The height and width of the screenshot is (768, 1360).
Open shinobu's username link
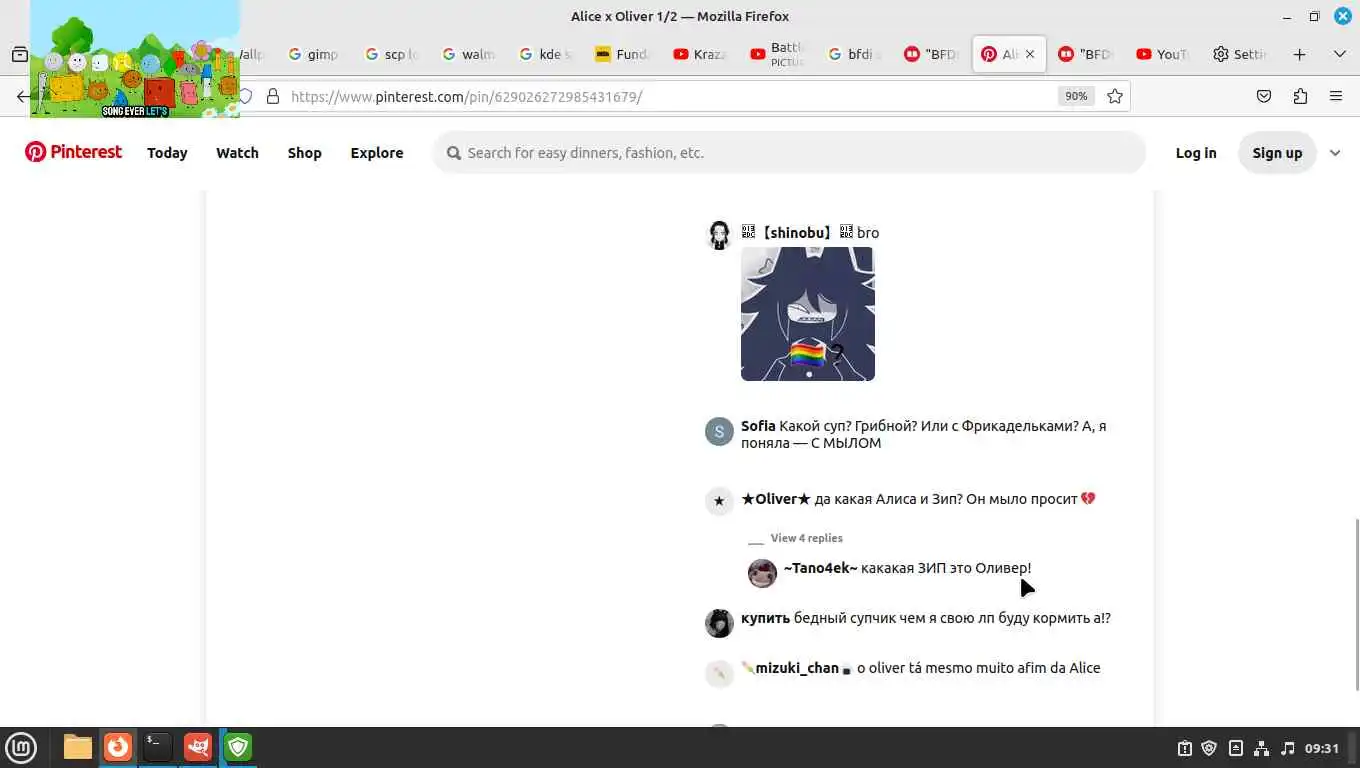(x=797, y=233)
